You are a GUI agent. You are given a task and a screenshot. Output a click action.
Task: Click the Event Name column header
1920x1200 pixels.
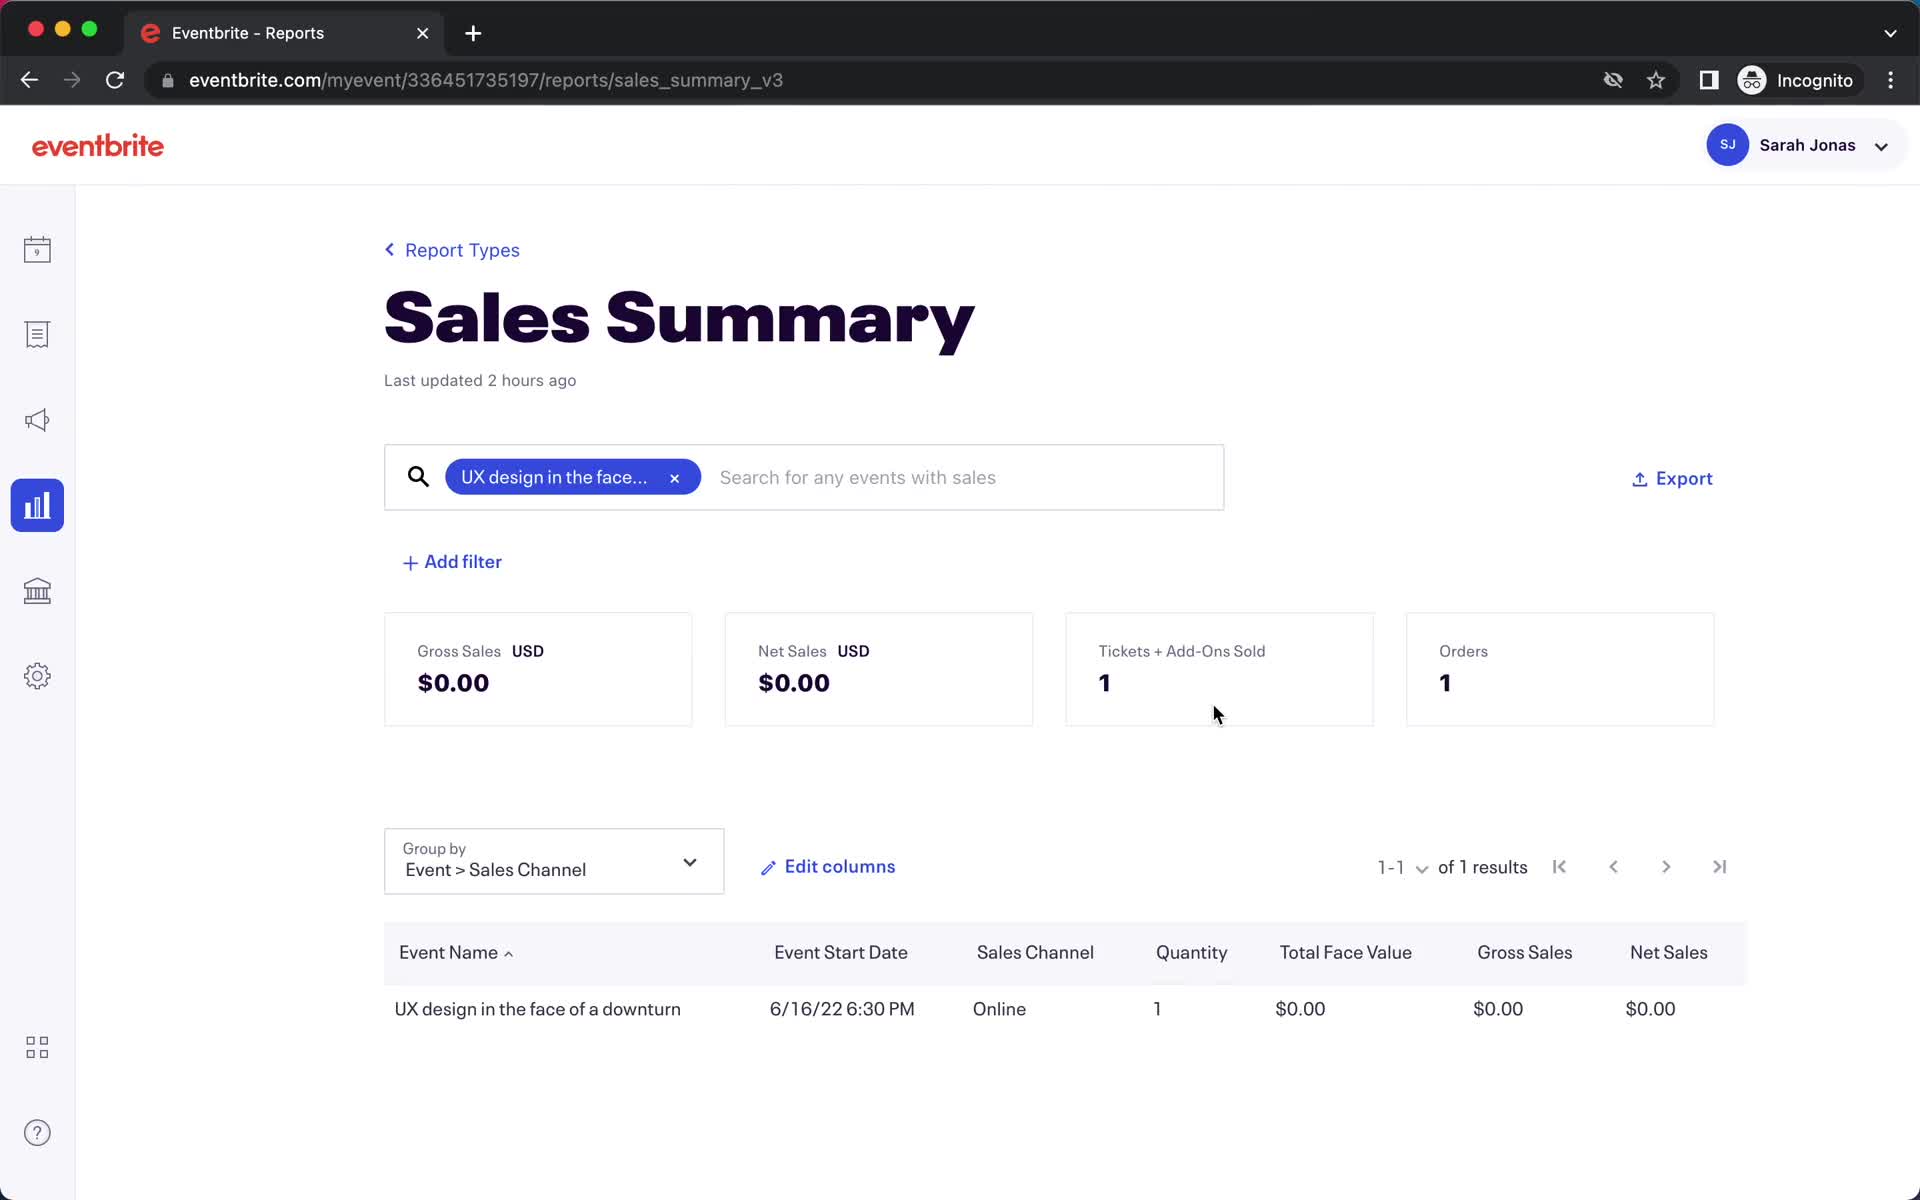pos(456,951)
